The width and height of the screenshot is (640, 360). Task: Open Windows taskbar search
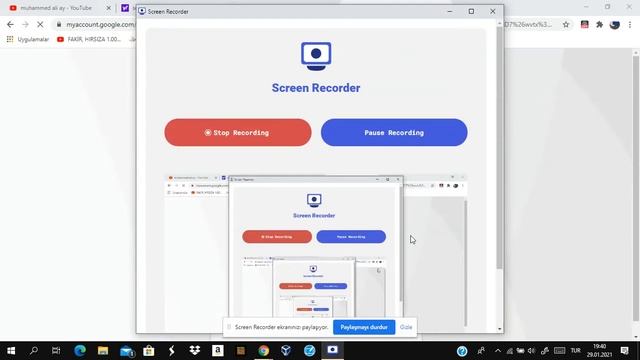point(34,351)
